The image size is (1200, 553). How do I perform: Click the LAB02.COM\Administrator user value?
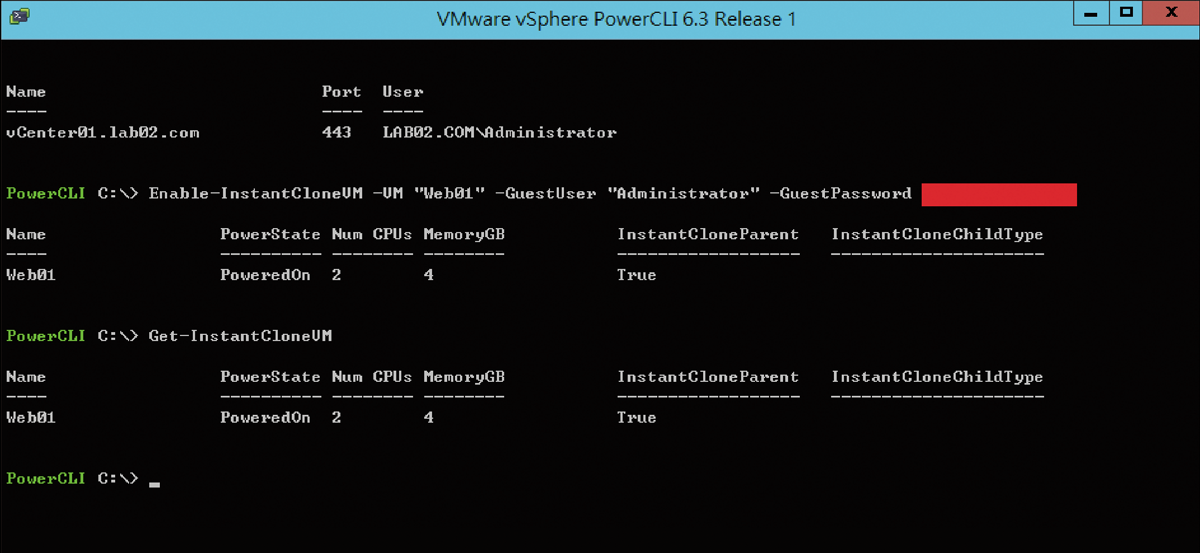coord(499,132)
